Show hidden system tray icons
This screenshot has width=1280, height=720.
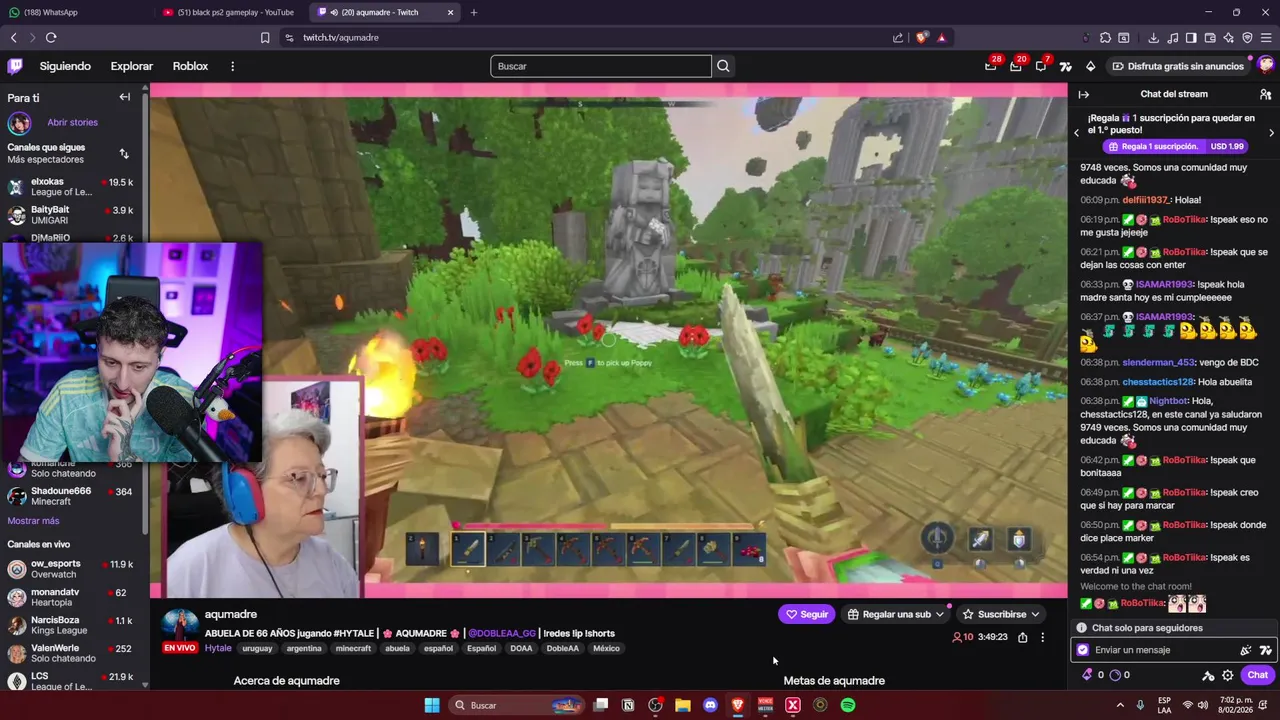[1120, 705]
